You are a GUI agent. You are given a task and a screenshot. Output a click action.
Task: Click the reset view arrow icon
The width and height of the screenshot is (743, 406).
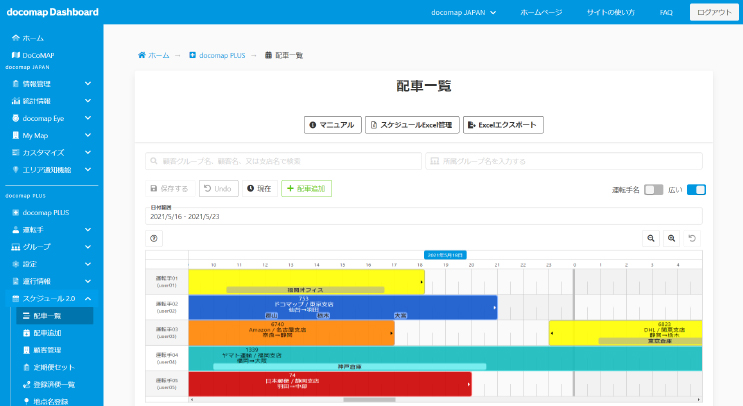[x=692, y=238]
